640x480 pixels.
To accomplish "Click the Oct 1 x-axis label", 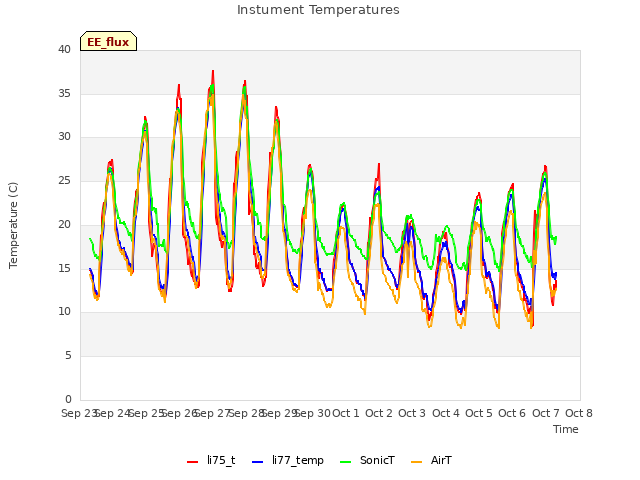I will click(x=346, y=413).
